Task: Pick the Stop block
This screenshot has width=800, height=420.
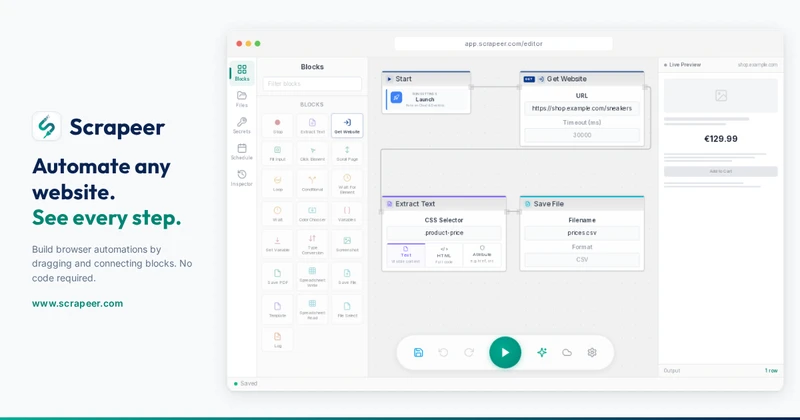Action: coord(278,126)
